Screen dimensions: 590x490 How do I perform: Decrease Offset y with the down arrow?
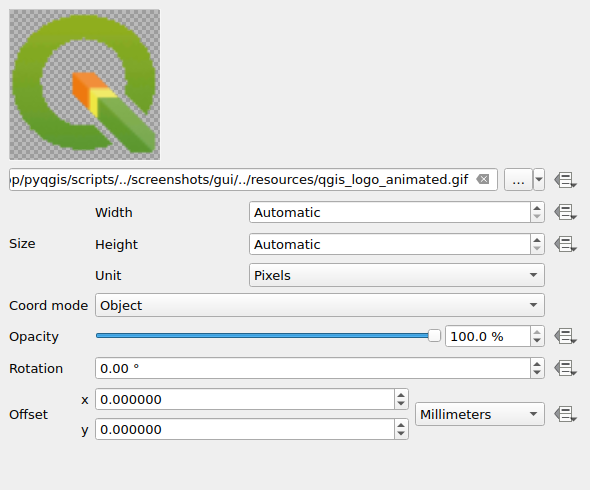click(401, 434)
